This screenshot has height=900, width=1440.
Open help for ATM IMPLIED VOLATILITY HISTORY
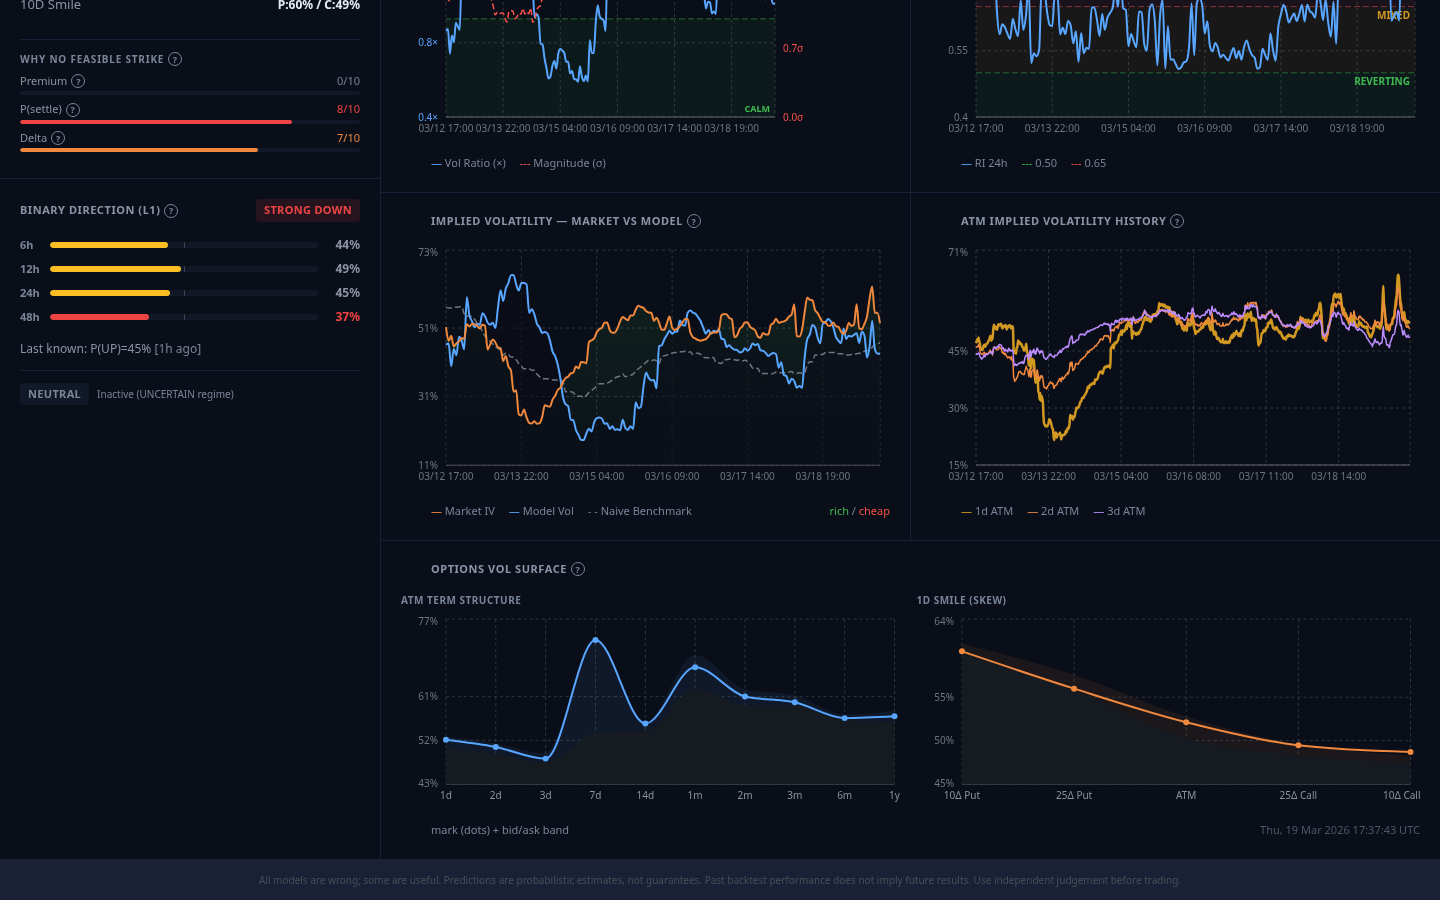(x=1177, y=221)
